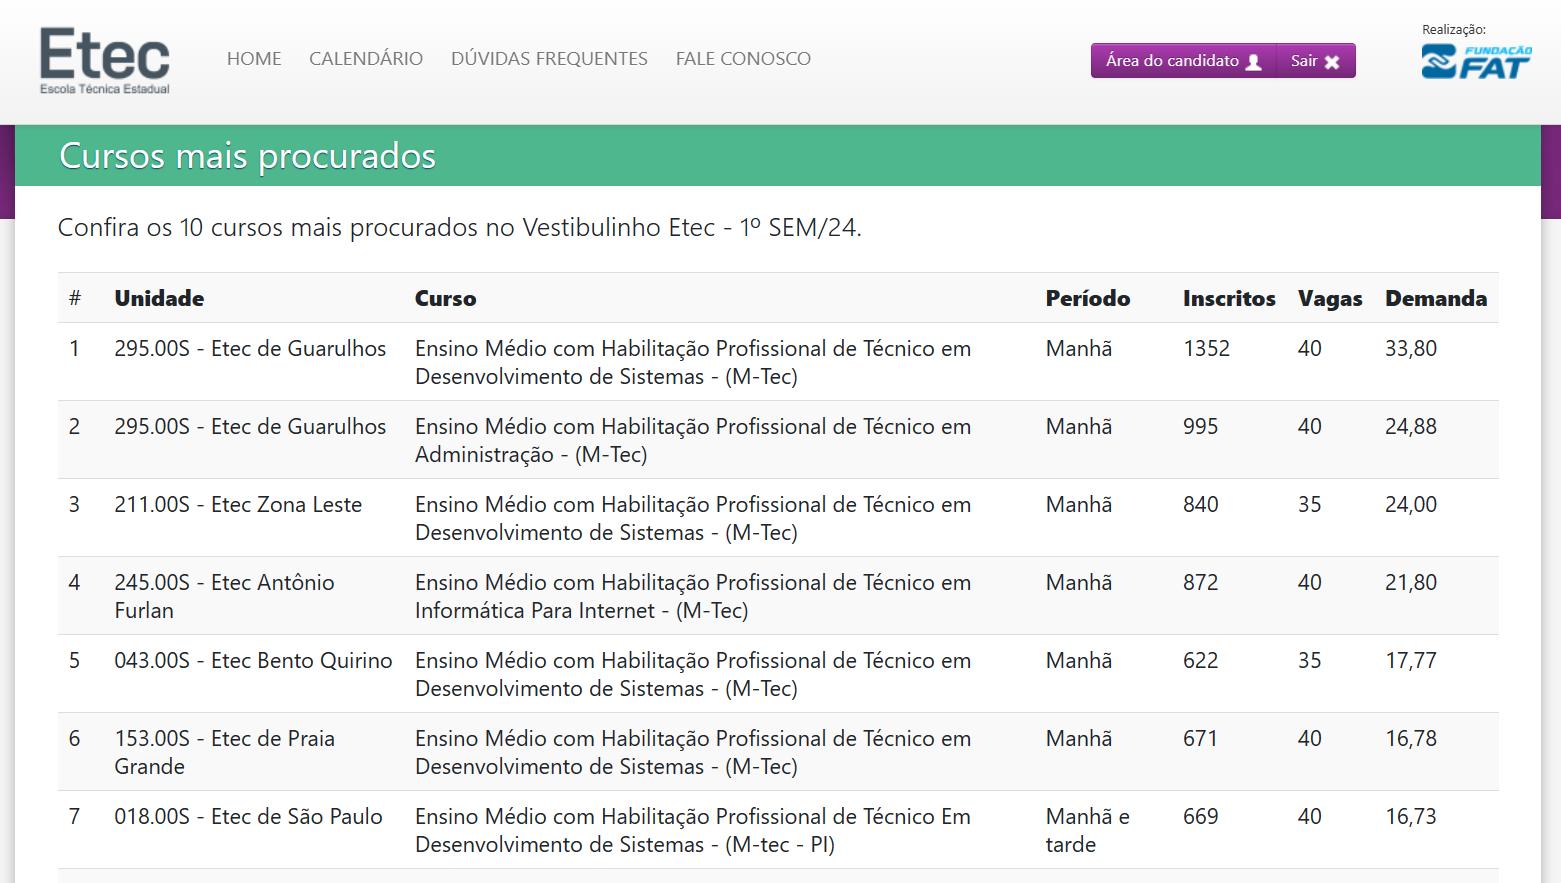Image resolution: width=1561 pixels, height=883 pixels.
Task: Click the X icon on Sair
Action: pyautogui.click(x=1332, y=61)
